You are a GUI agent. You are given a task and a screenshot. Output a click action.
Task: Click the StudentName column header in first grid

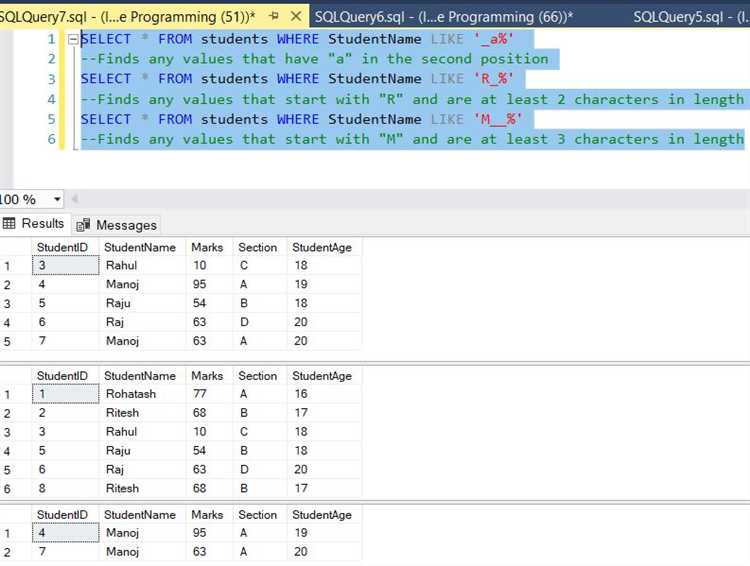(x=139, y=247)
